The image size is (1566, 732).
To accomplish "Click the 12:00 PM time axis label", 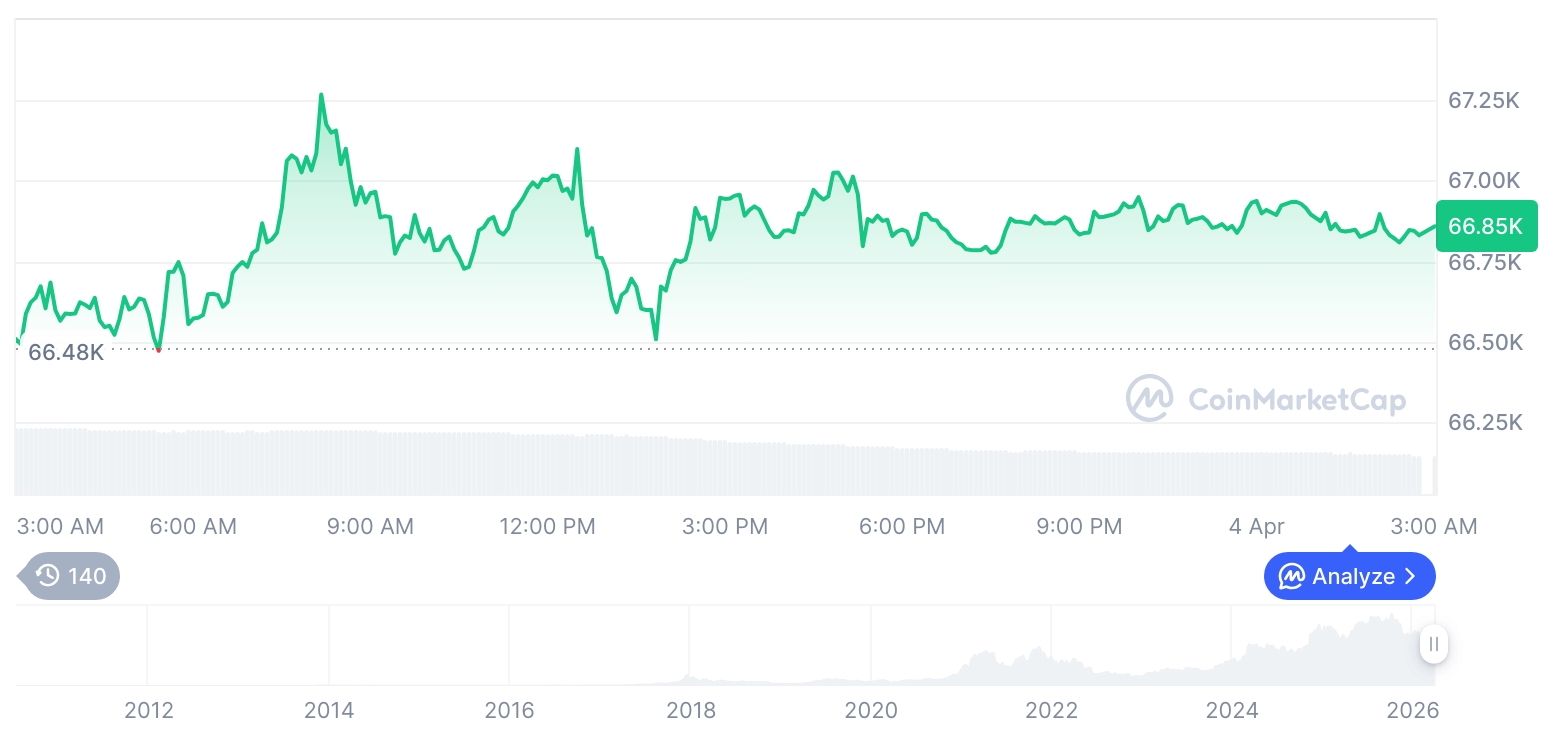I will [x=547, y=526].
